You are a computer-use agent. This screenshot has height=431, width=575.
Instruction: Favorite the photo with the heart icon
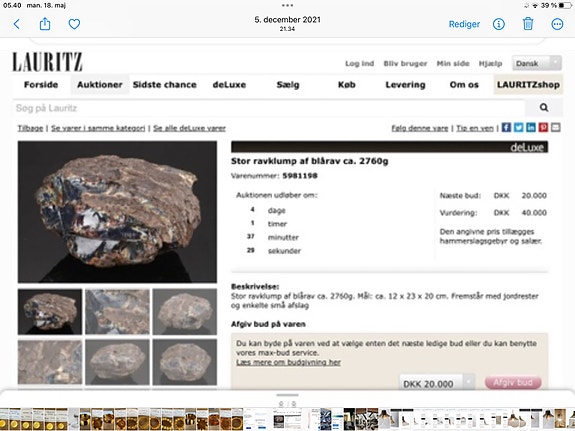74,24
